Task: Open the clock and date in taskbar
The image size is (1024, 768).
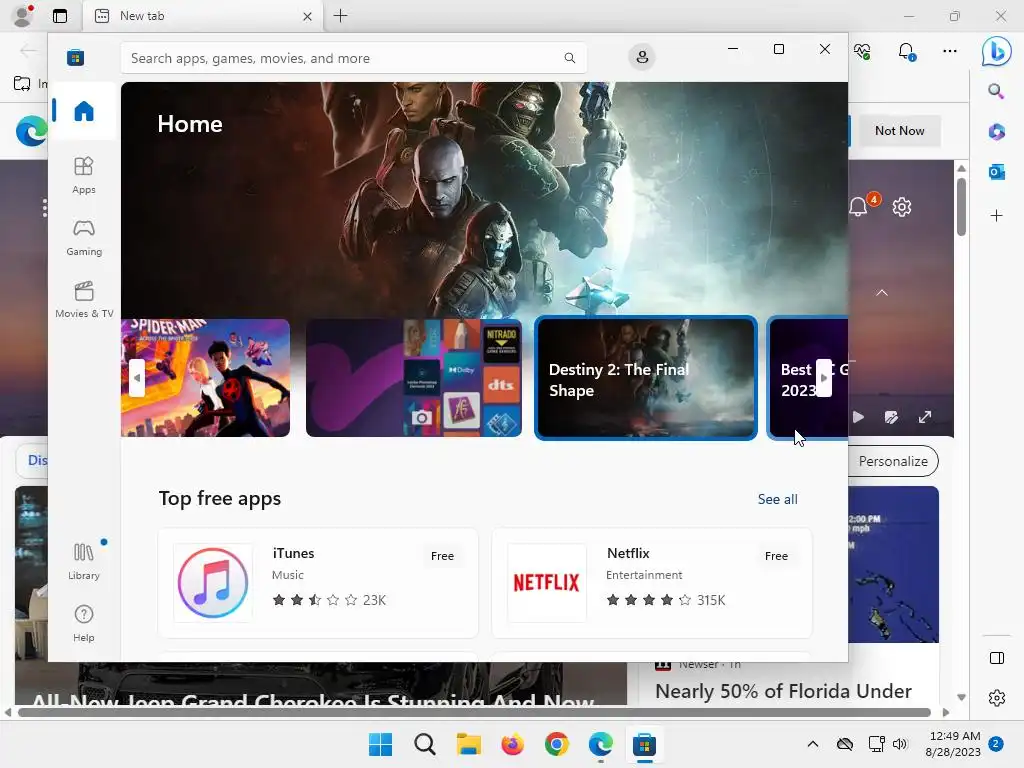Action: click(953, 744)
